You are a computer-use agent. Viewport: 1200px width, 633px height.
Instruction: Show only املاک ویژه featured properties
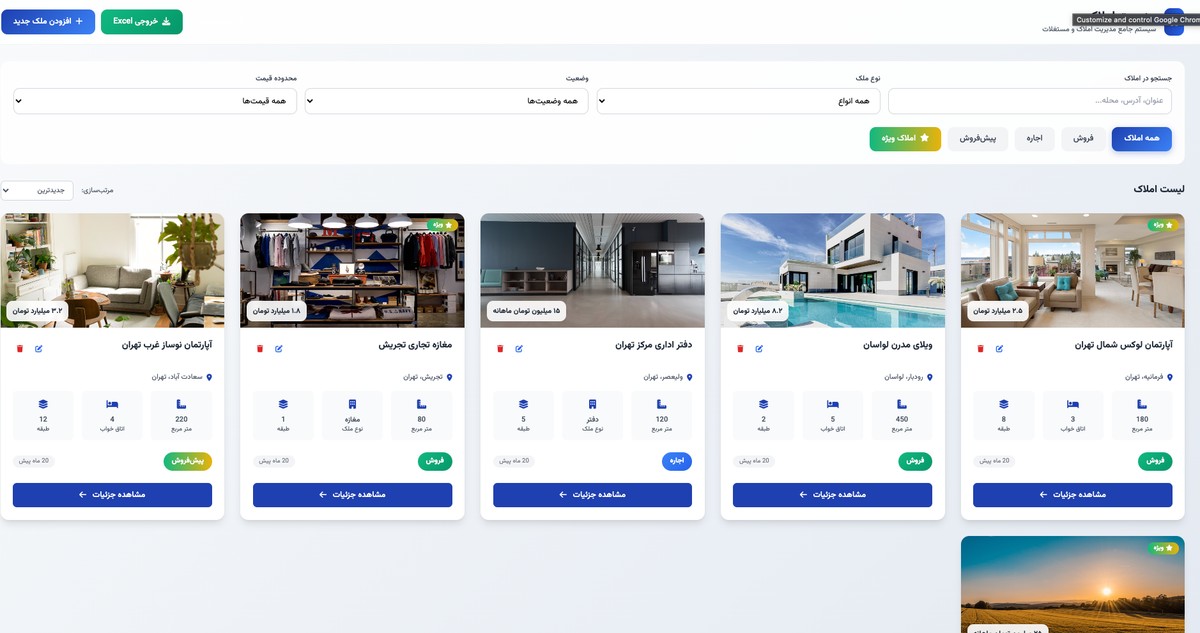905,139
